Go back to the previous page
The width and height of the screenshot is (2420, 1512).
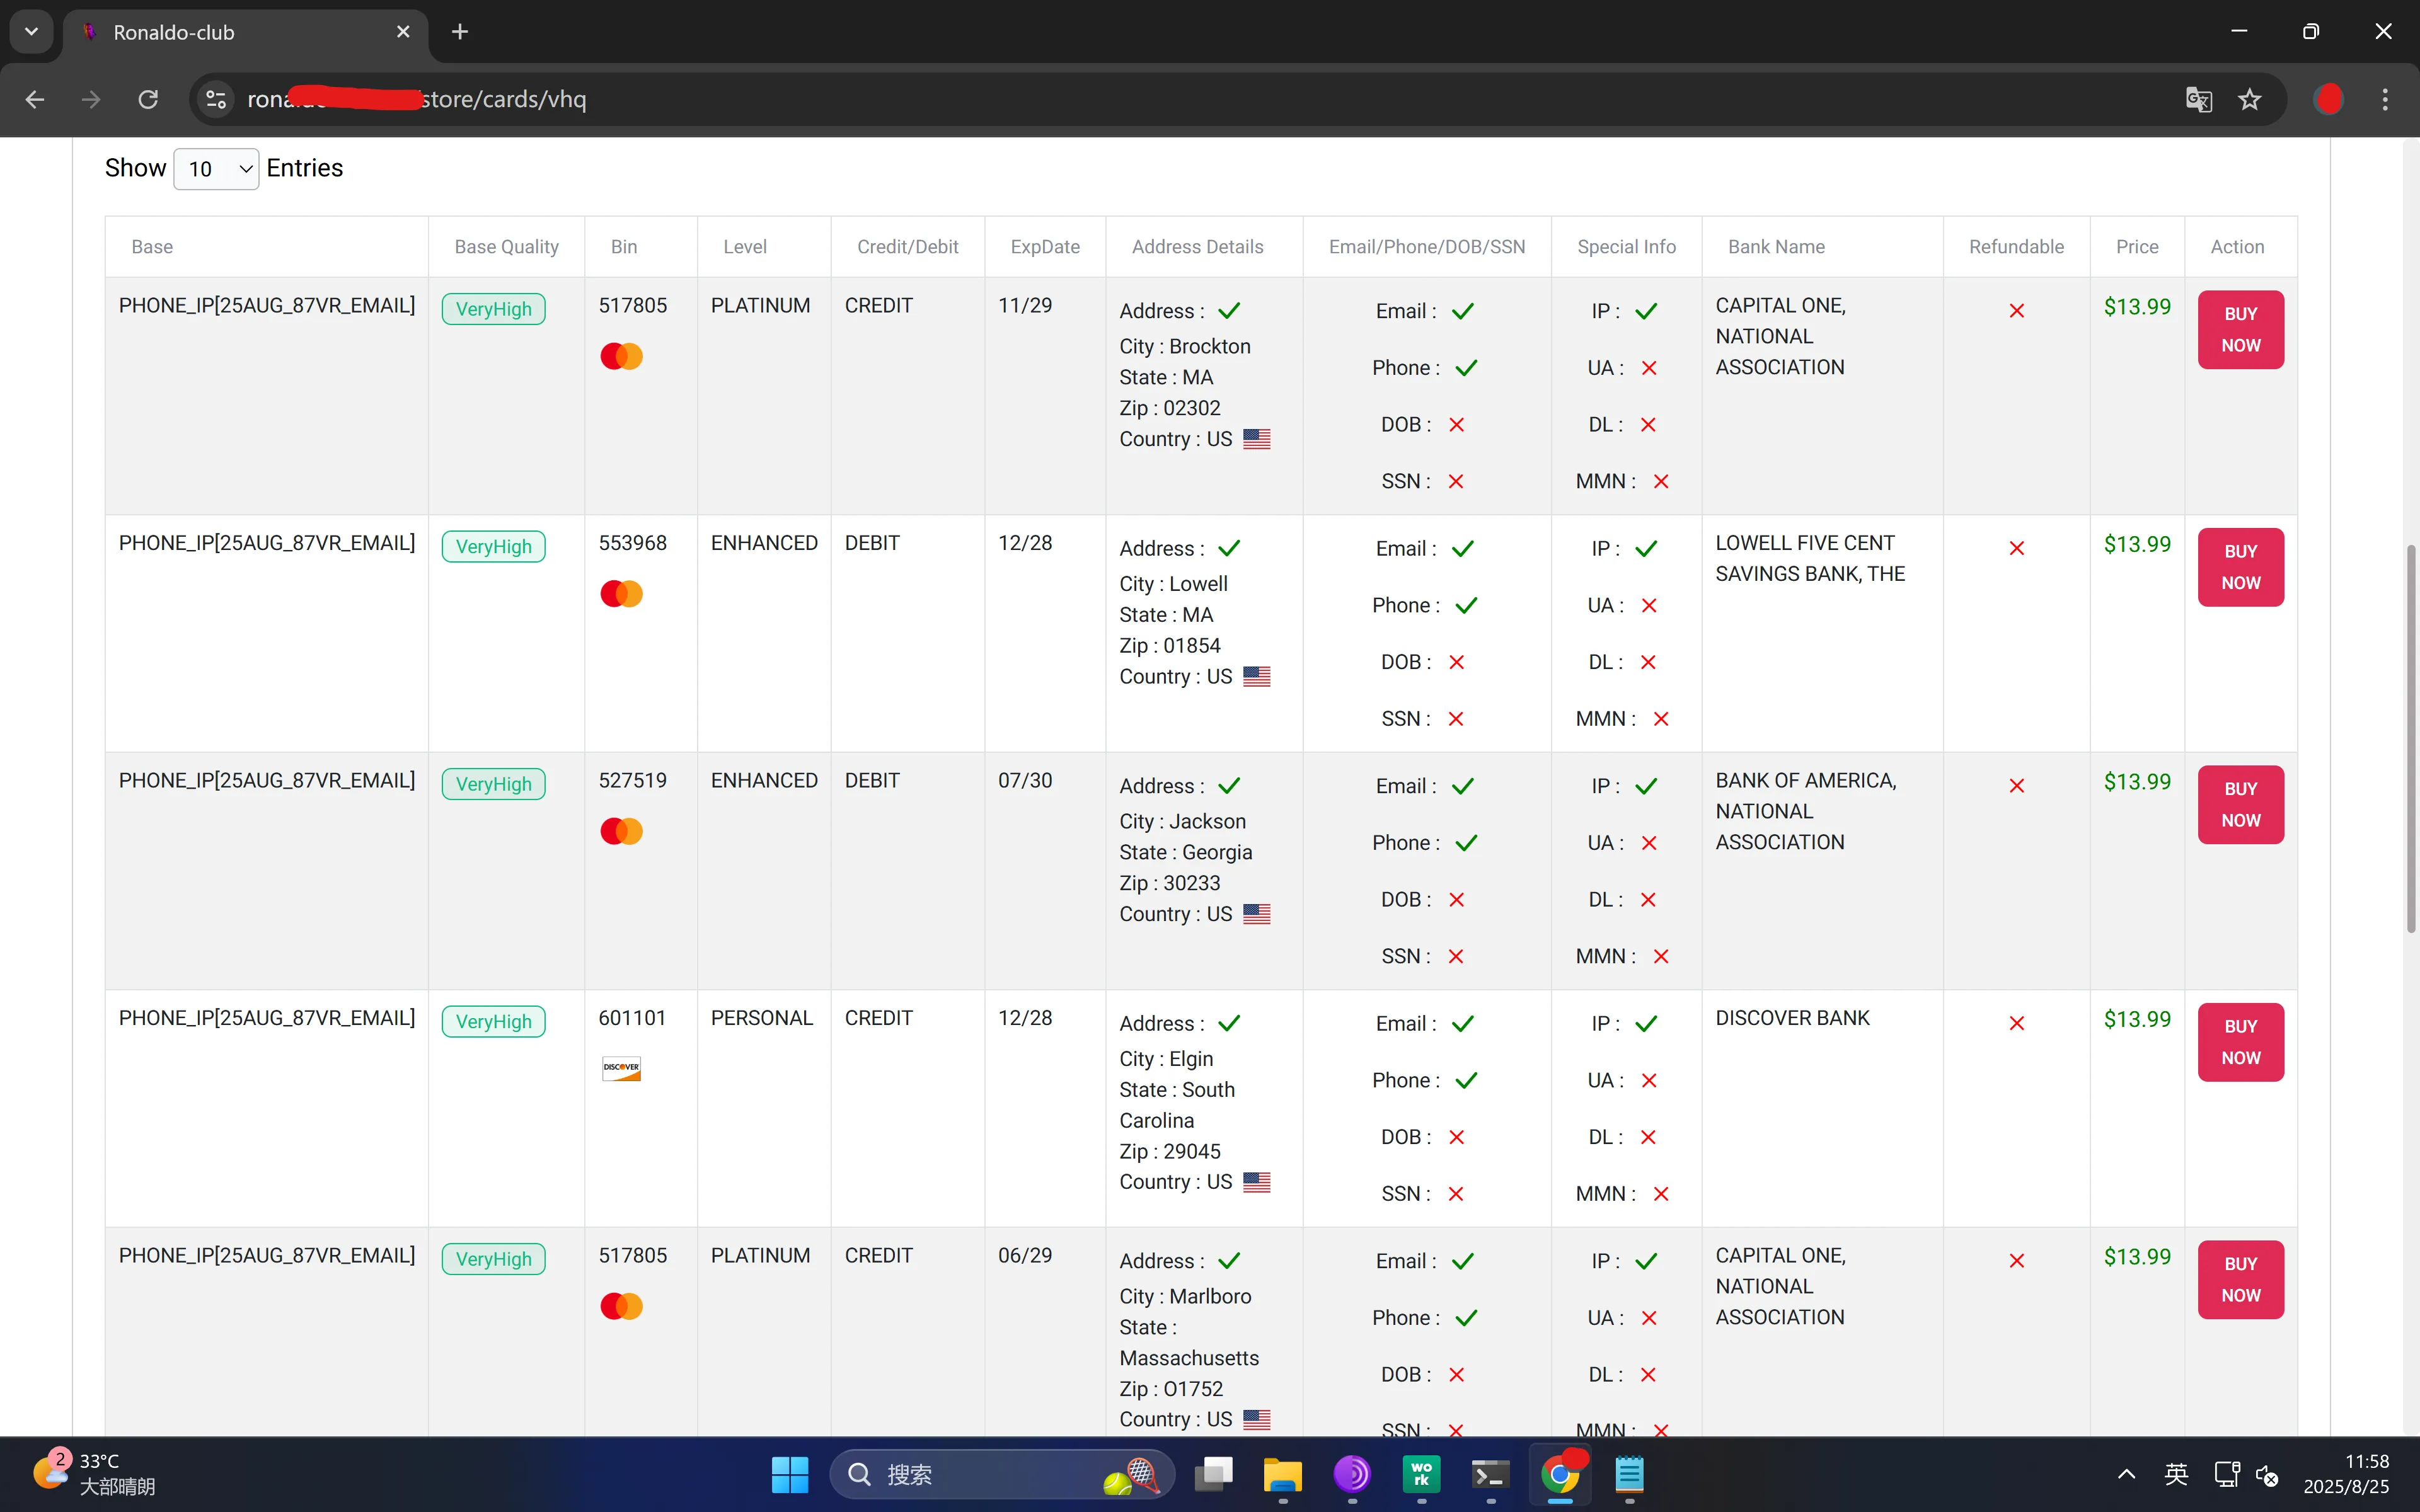point(35,99)
